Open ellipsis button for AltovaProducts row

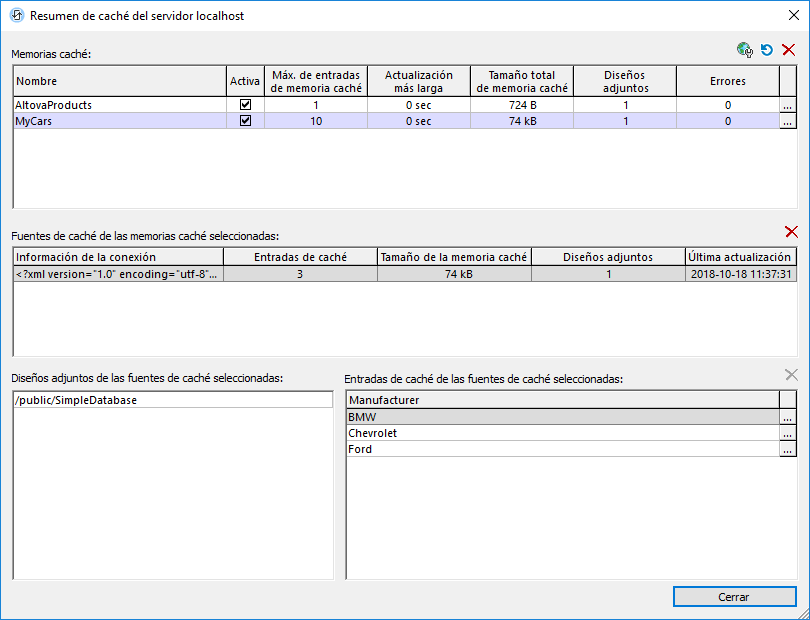tap(787, 105)
